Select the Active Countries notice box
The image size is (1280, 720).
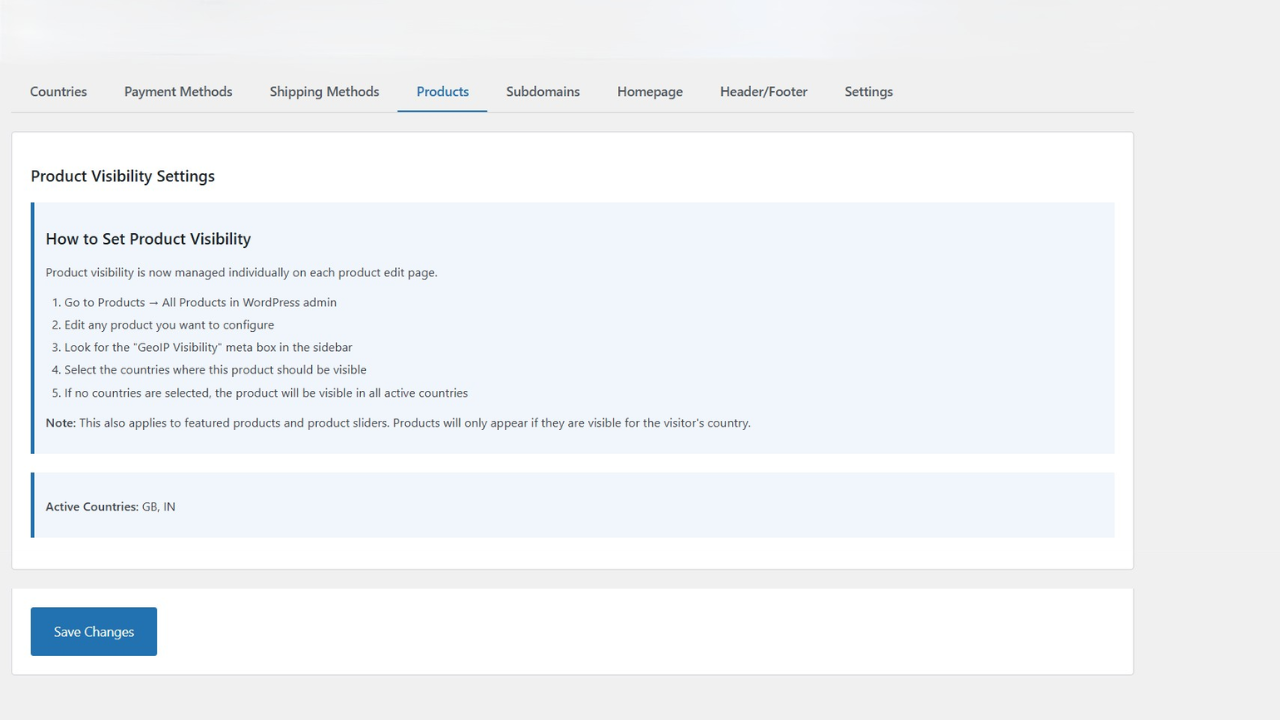[x=572, y=505]
